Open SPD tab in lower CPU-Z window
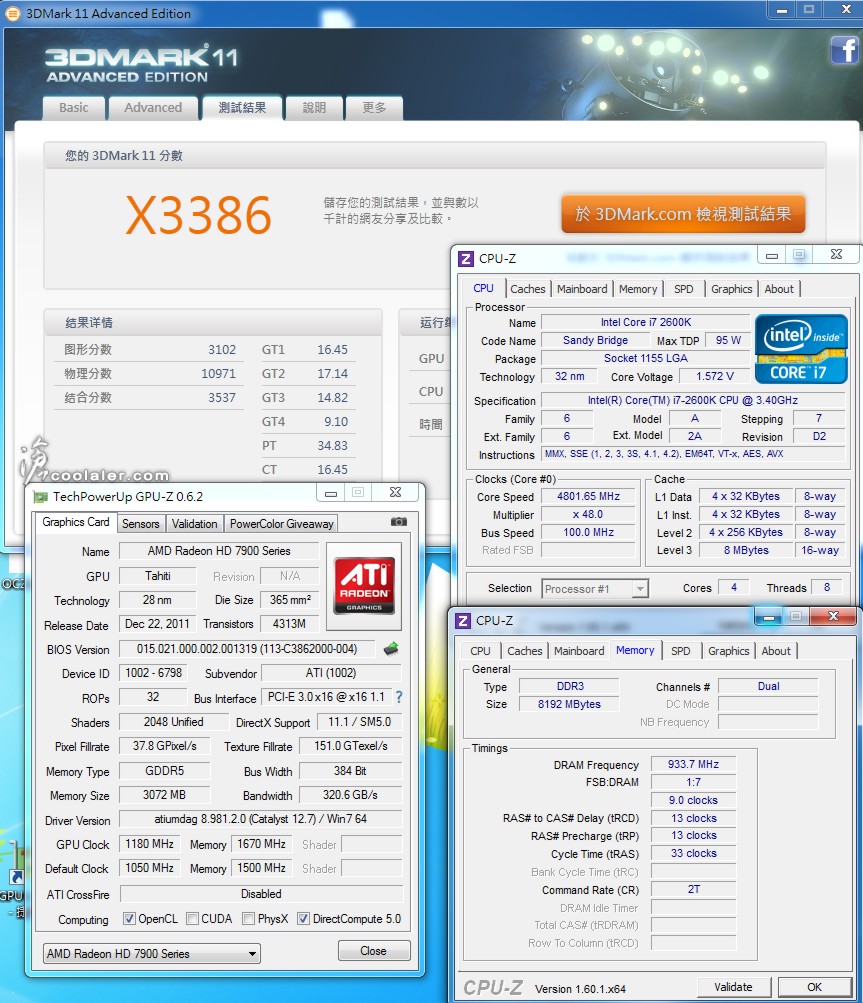 pos(681,651)
